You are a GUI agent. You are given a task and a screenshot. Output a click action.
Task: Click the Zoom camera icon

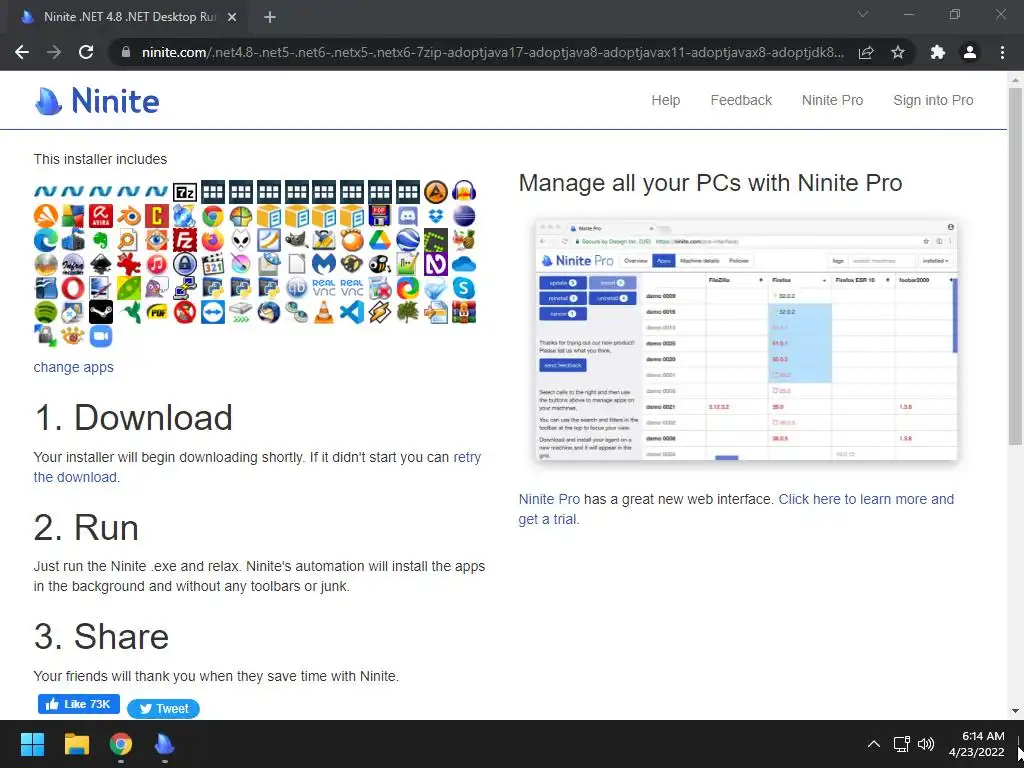[101, 336]
